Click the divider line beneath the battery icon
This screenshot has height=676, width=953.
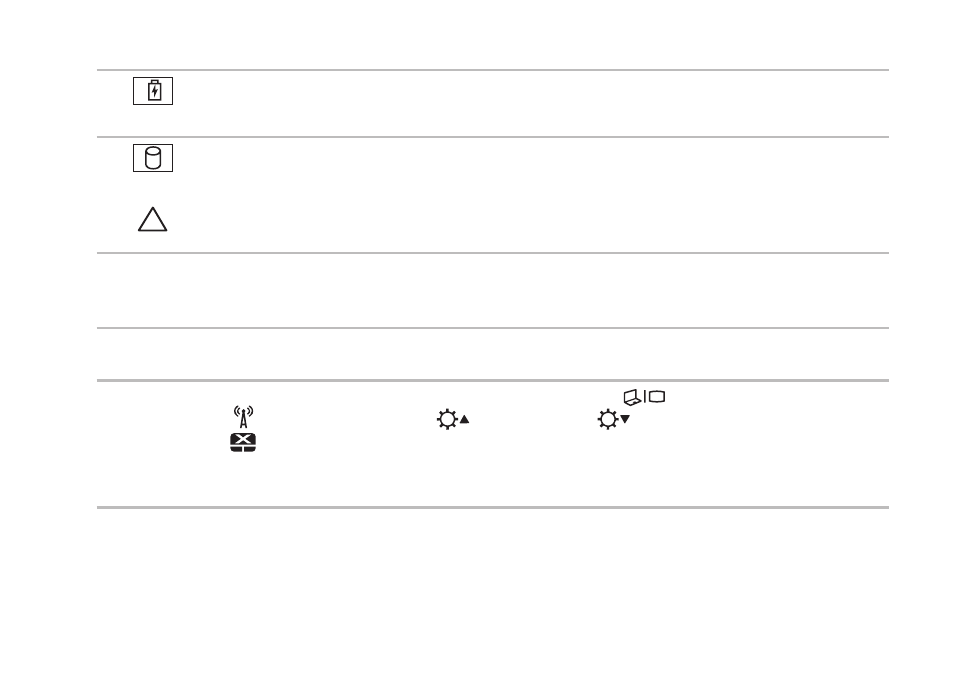pos(493,137)
